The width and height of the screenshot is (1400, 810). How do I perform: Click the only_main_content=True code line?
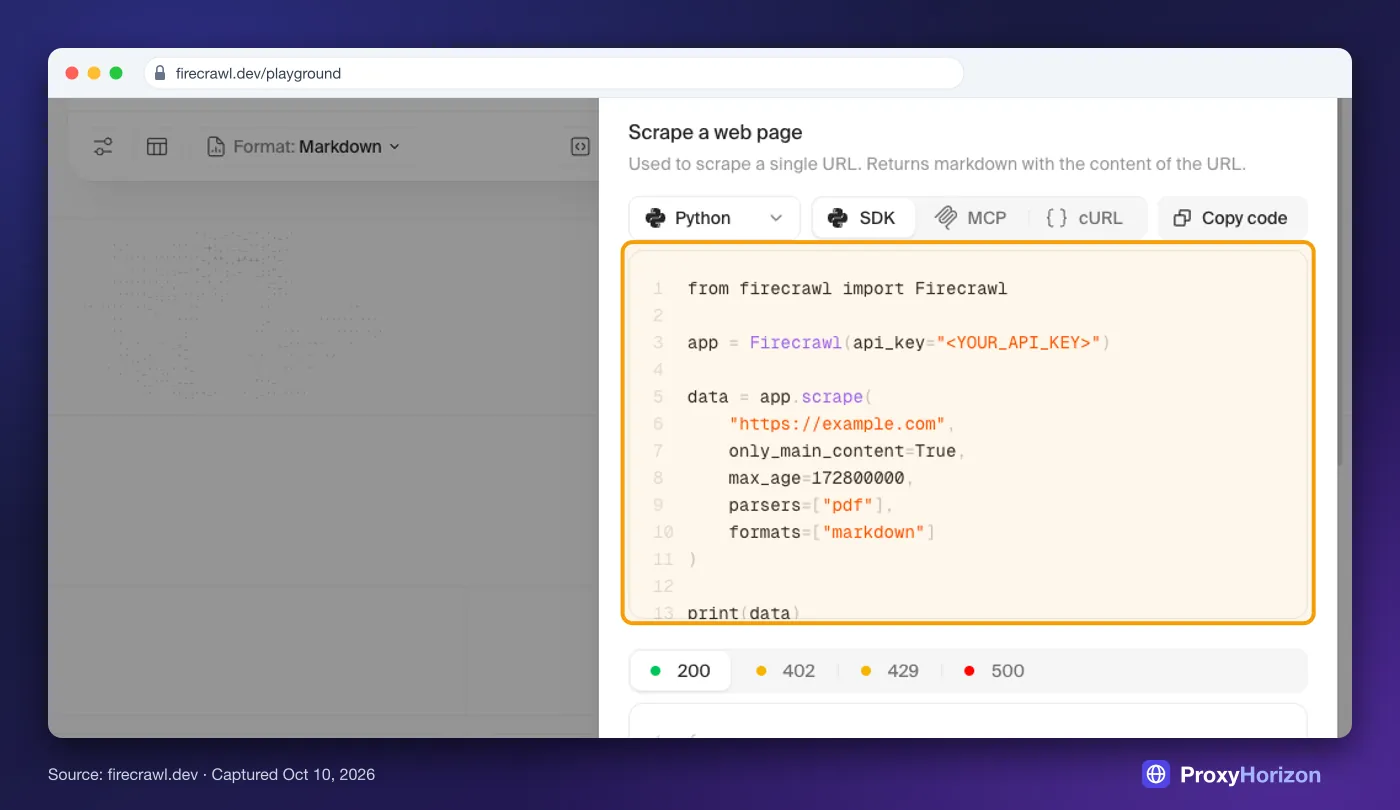pos(846,451)
